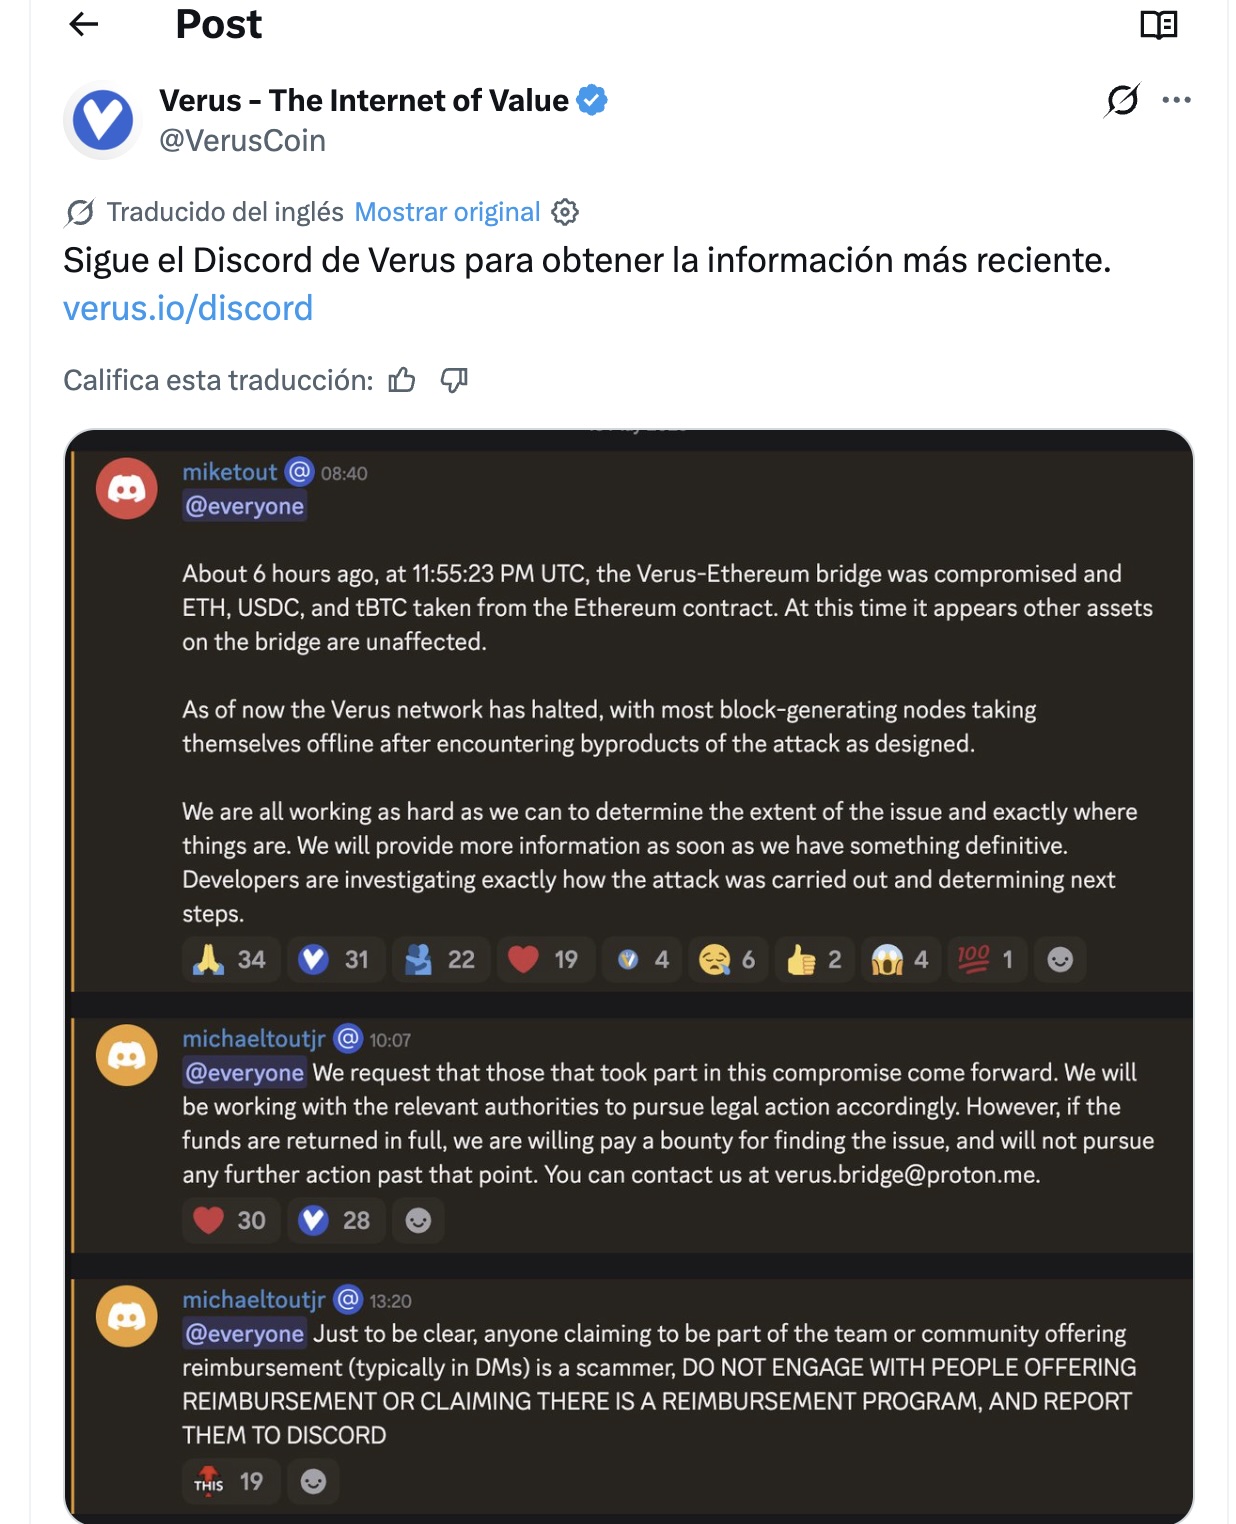Click the screaming face reaction with 4
The height and width of the screenshot is (1524, 1236).
point(901,960)
